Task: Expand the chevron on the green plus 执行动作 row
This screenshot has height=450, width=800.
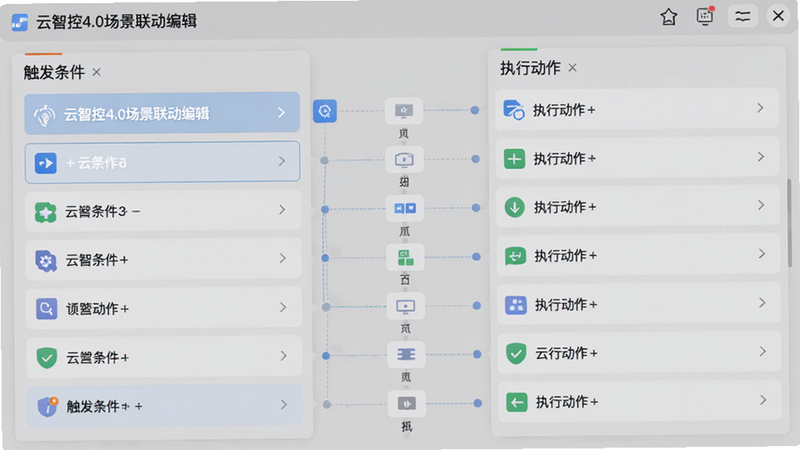Action: (x=761, y=157)
